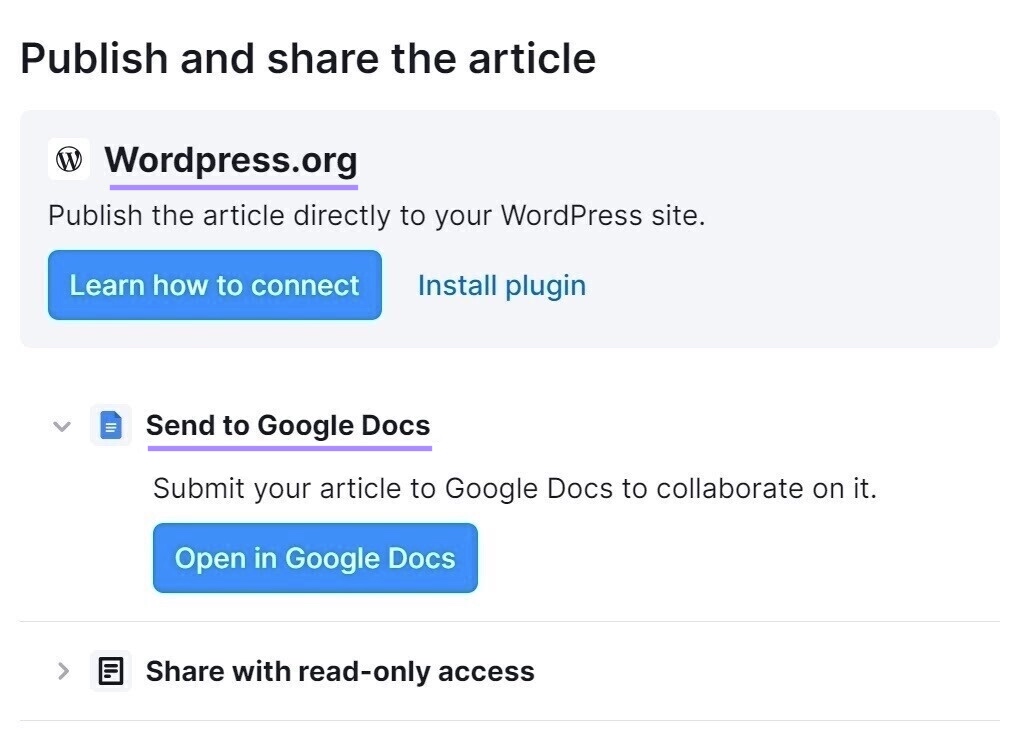Viewport: 1016px width, 753px height.
Task: Select the Share with read-only access label
Action: click(340, 670)
